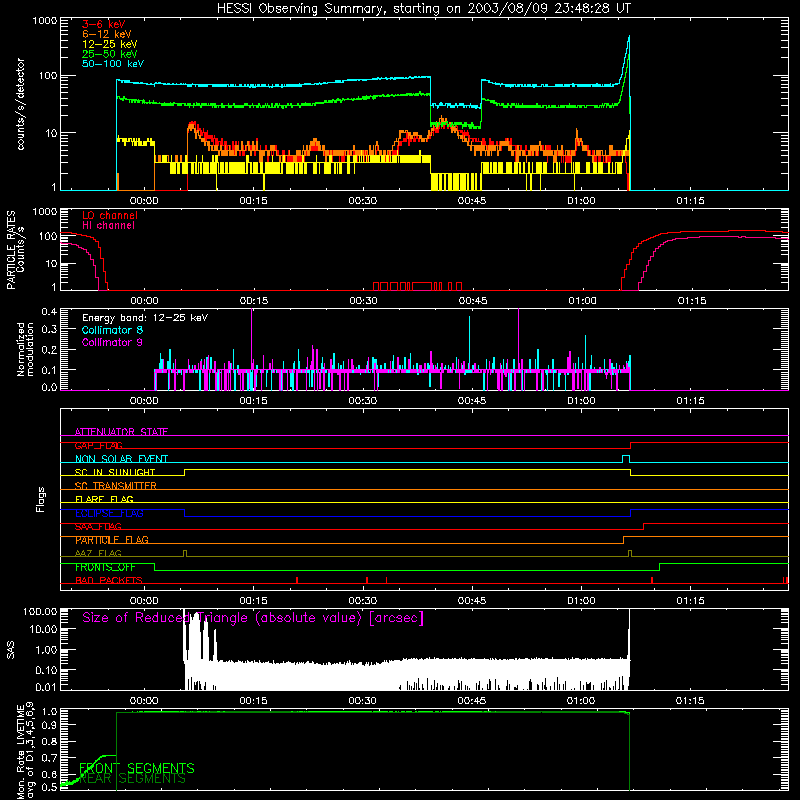
Task: Click the '0.2' tick on the modulation axis
Action: coord(49,350)
